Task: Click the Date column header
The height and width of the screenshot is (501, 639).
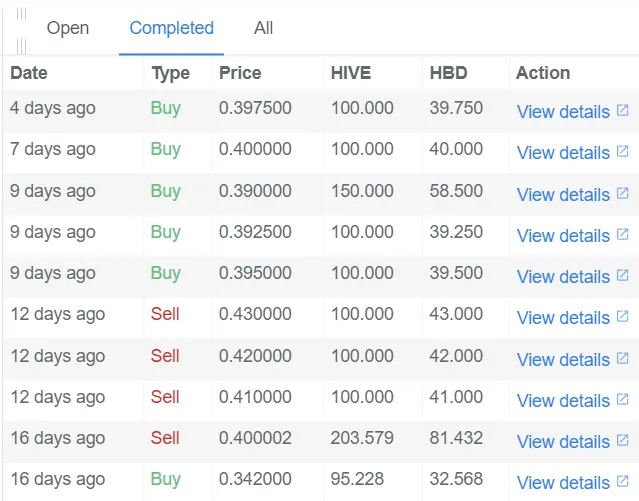Action: (29, 73)
